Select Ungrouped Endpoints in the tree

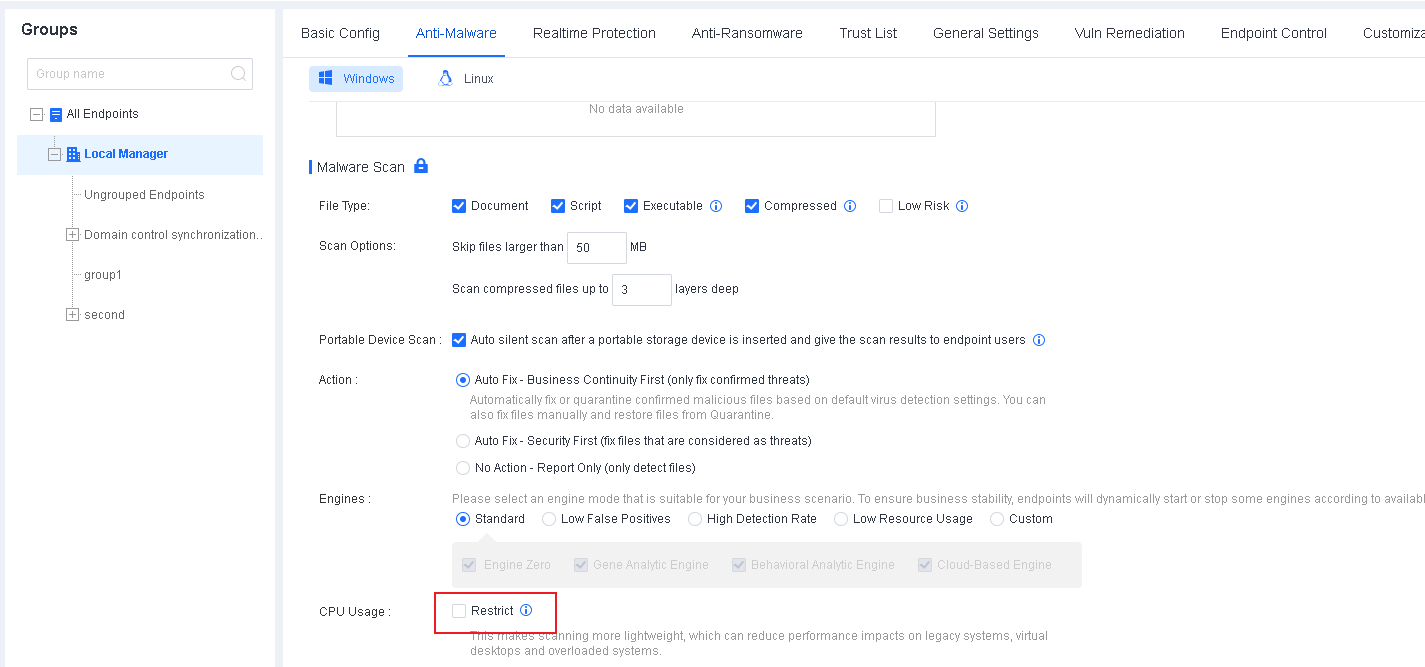[144, 195]
